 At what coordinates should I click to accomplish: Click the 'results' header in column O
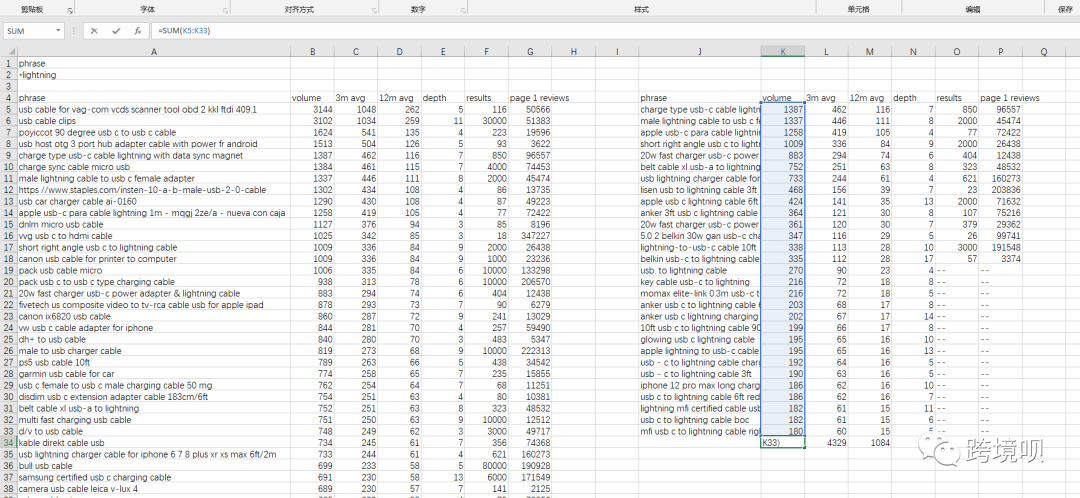pos(957,98)
